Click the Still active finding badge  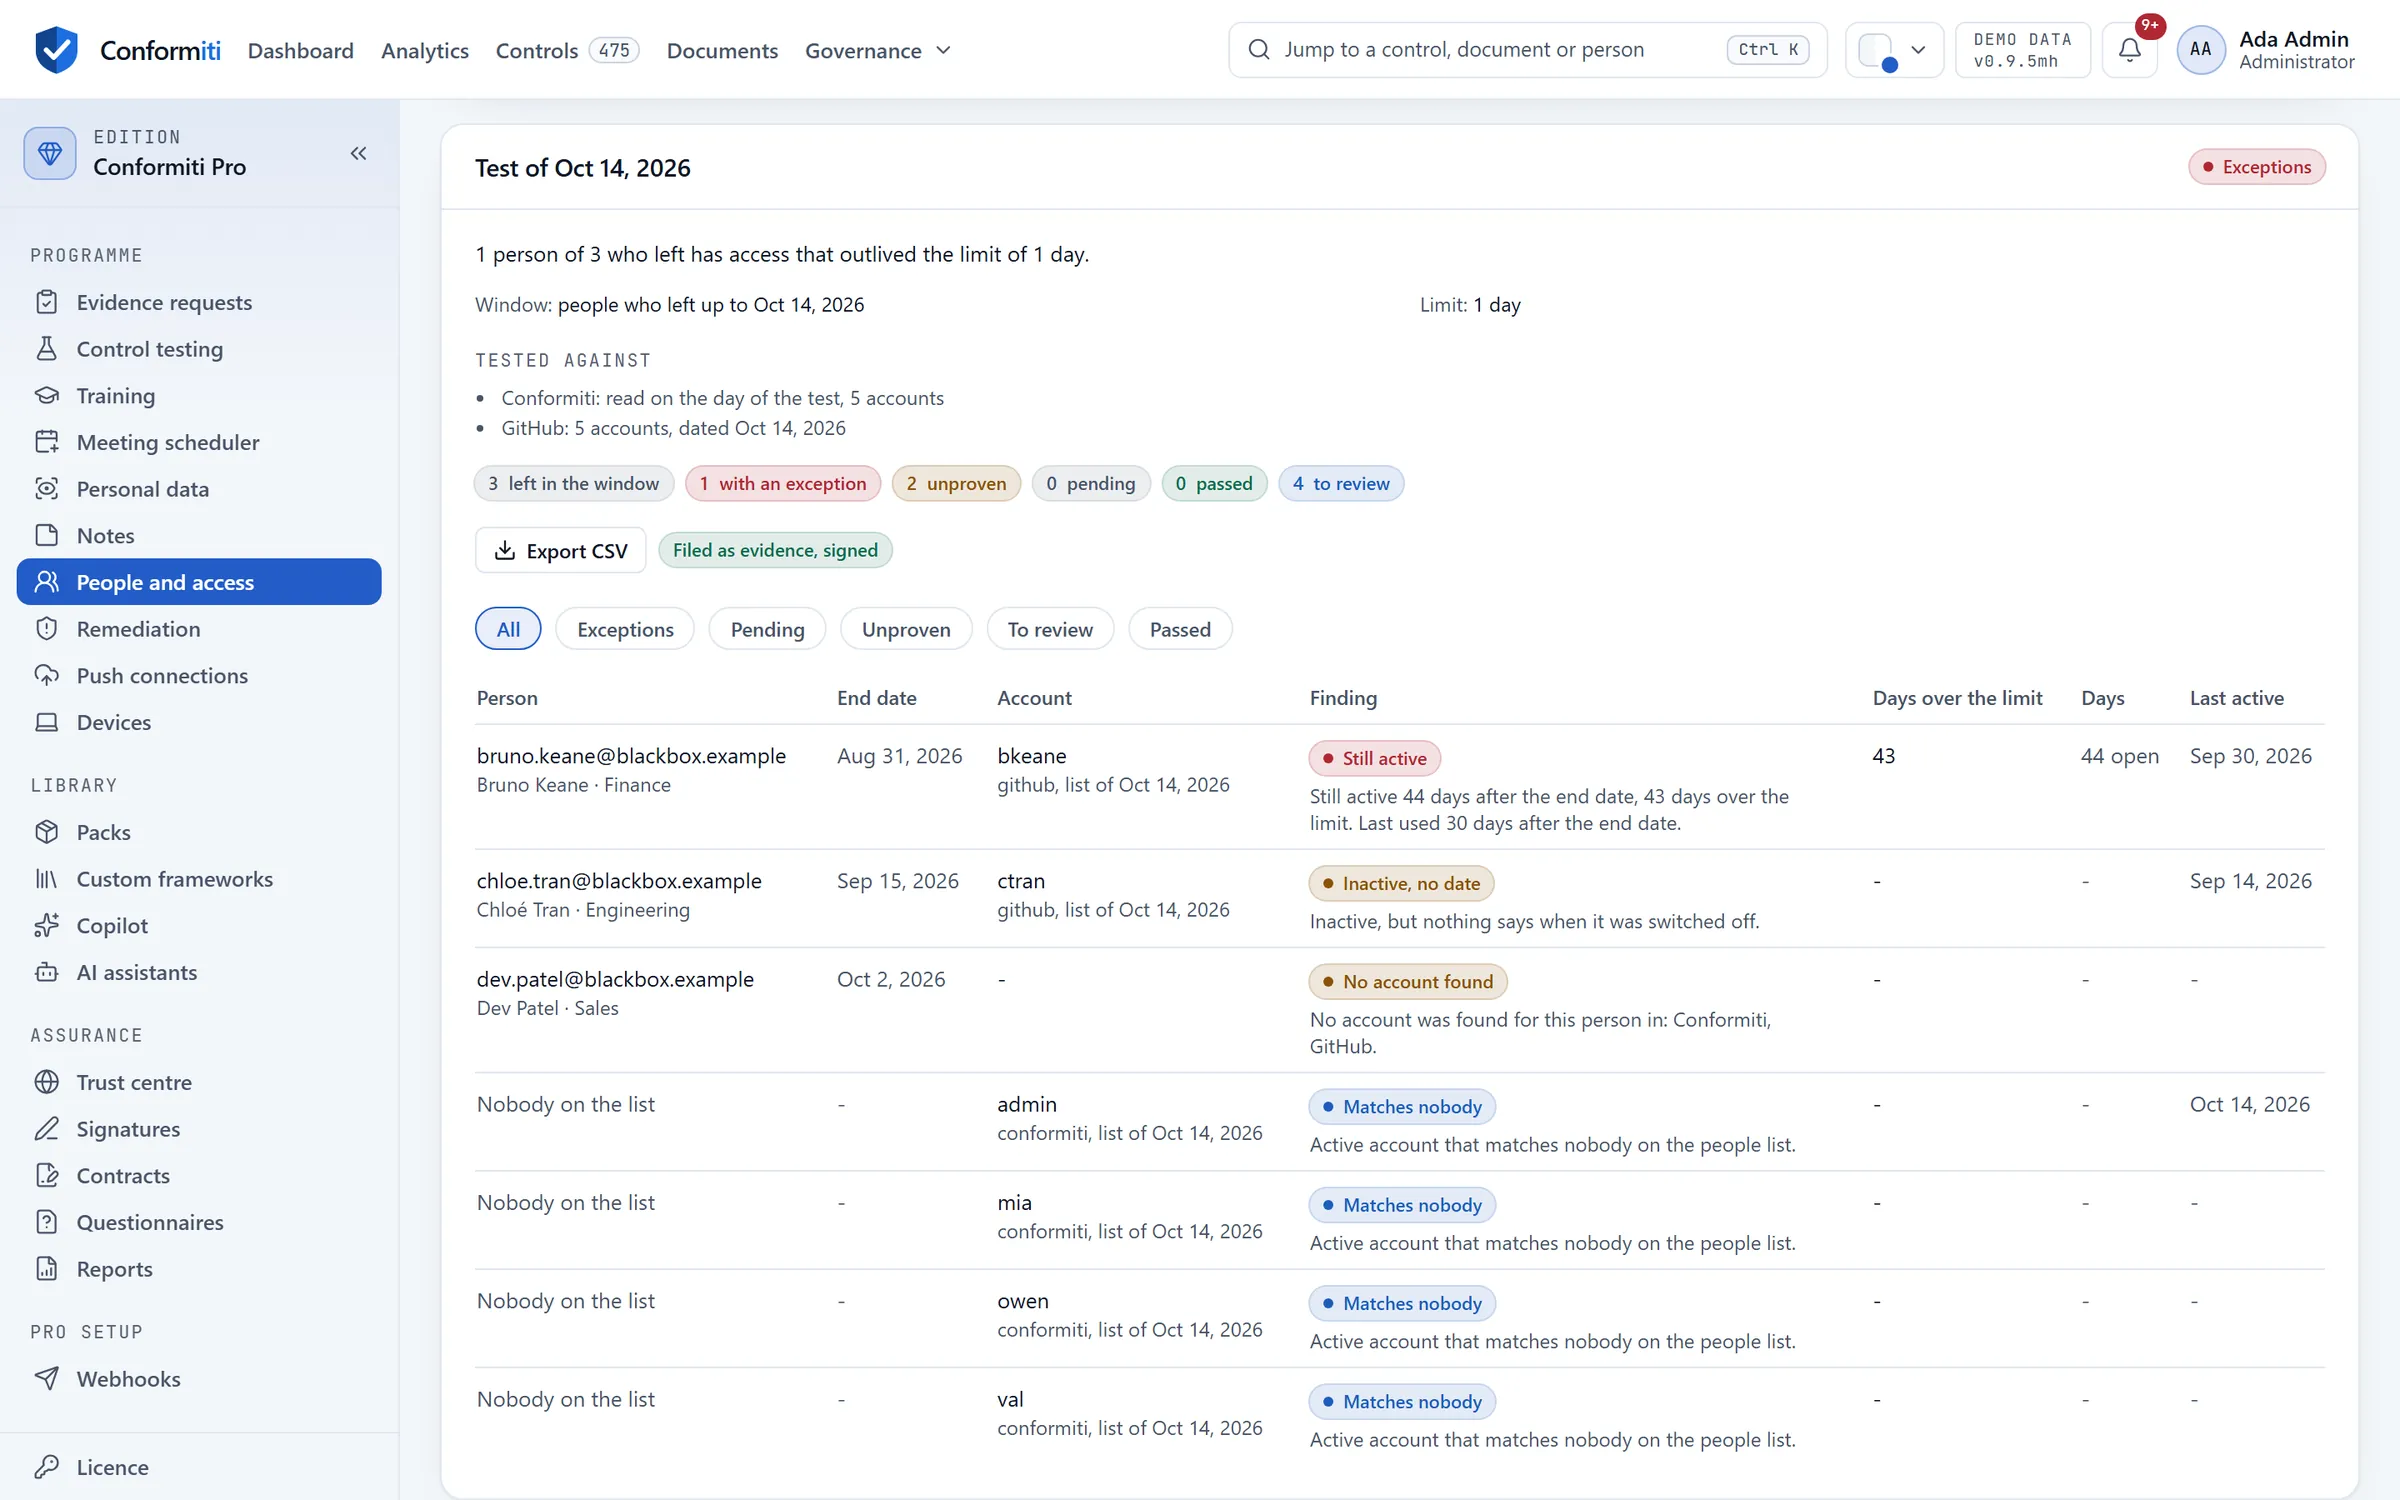tap(1374, 758)
